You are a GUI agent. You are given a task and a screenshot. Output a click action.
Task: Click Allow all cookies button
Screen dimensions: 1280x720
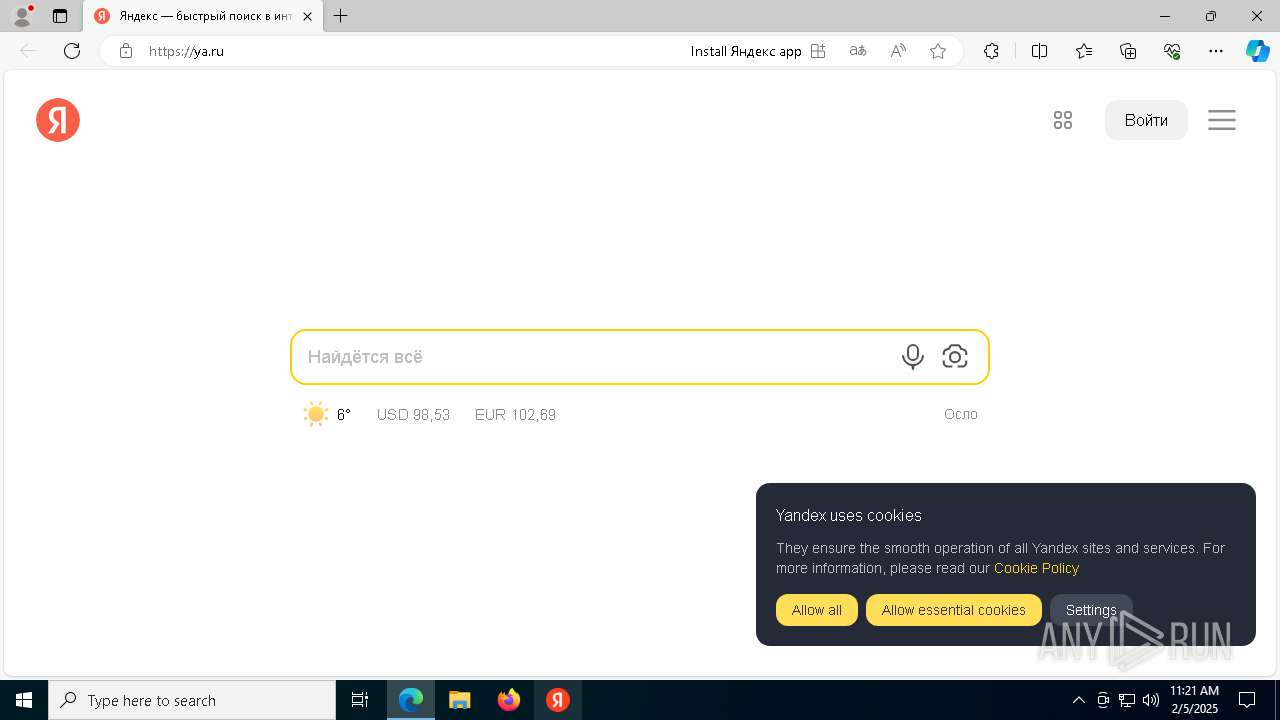pyautogui.click(x=817, y=610)
